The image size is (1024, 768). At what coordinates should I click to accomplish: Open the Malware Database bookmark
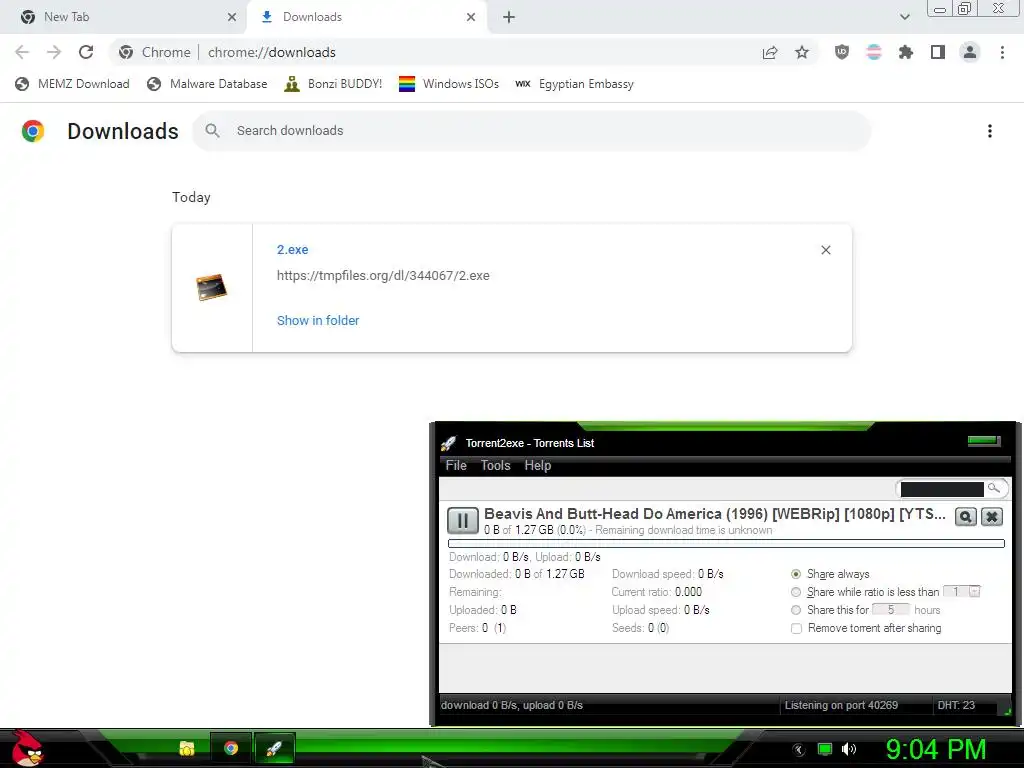[x=208, y=84]
